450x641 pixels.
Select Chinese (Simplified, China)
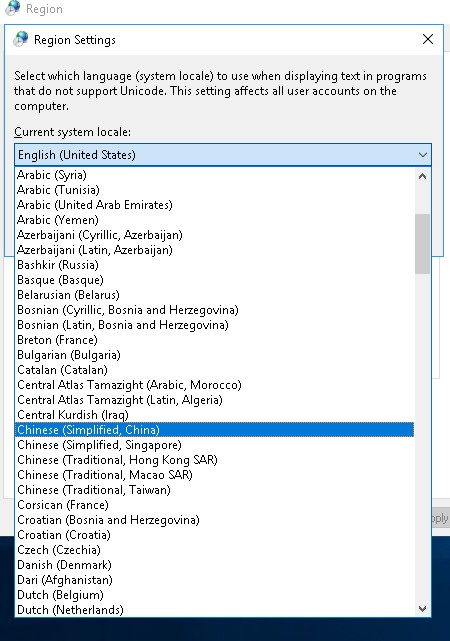215,430
